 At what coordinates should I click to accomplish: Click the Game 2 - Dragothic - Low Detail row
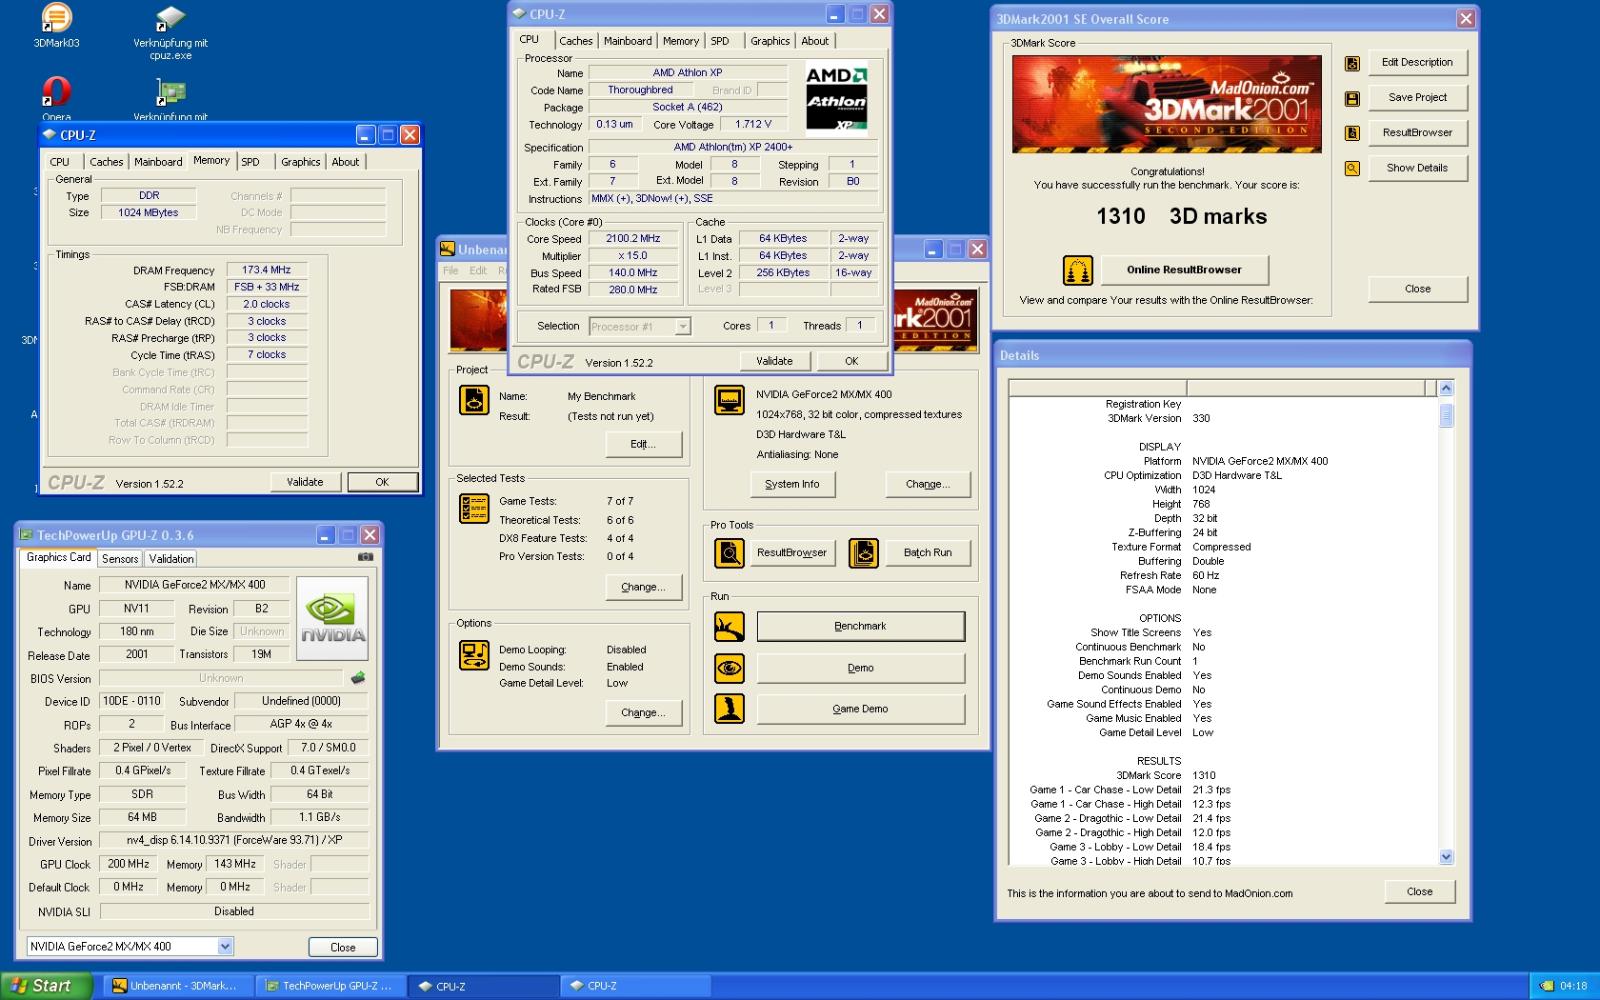[x=1130, y=818]
